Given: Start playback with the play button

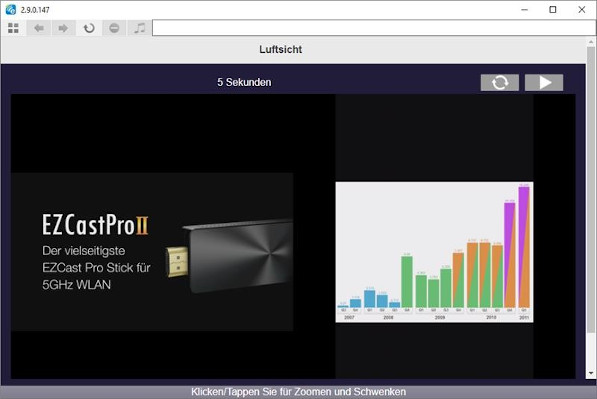Looking at the screenshot, I should coord(544,82).
